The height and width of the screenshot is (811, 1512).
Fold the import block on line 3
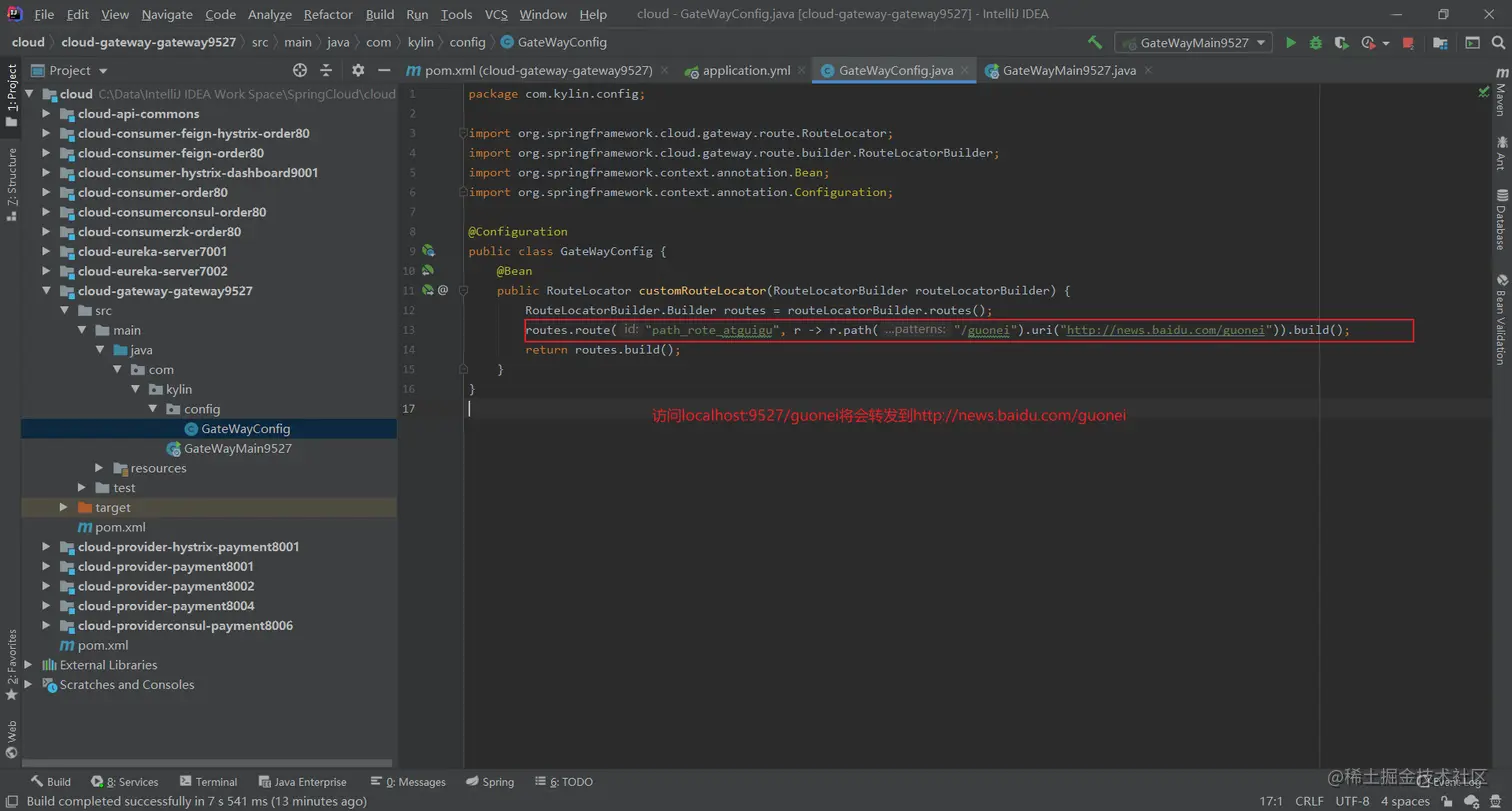click(462, 133)
